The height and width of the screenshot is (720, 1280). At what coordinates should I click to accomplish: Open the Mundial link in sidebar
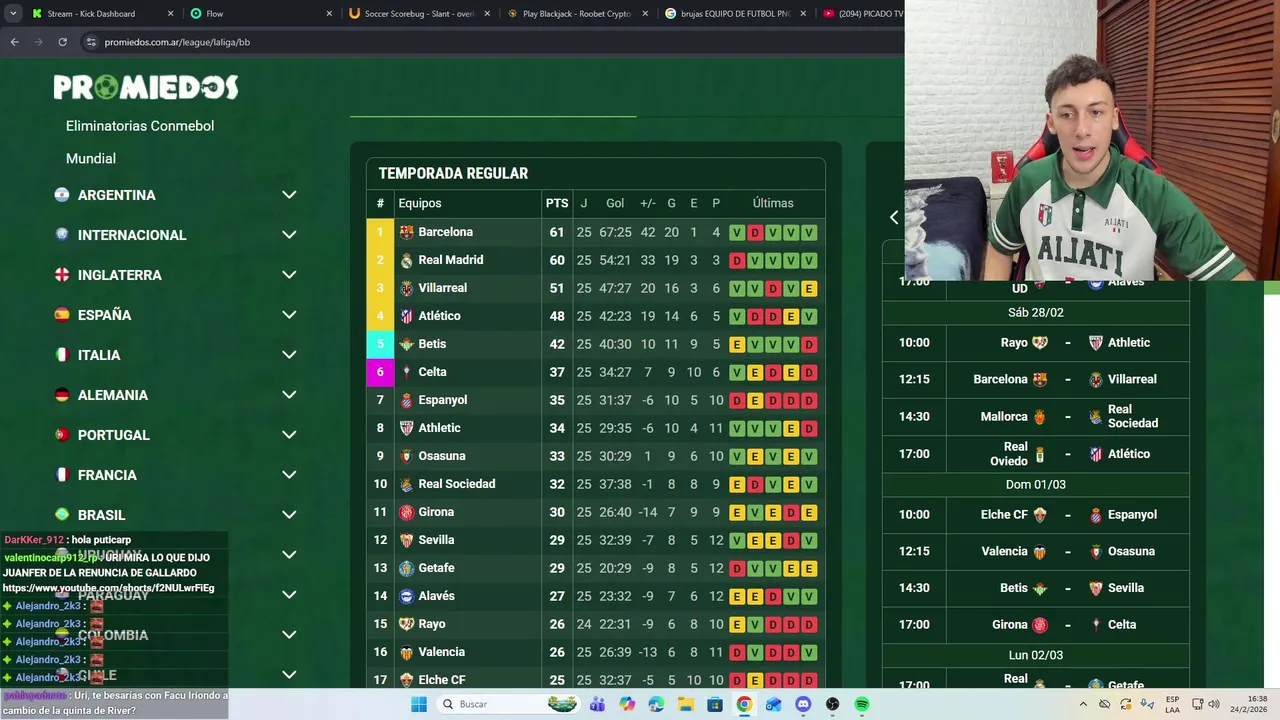[91, 159]
